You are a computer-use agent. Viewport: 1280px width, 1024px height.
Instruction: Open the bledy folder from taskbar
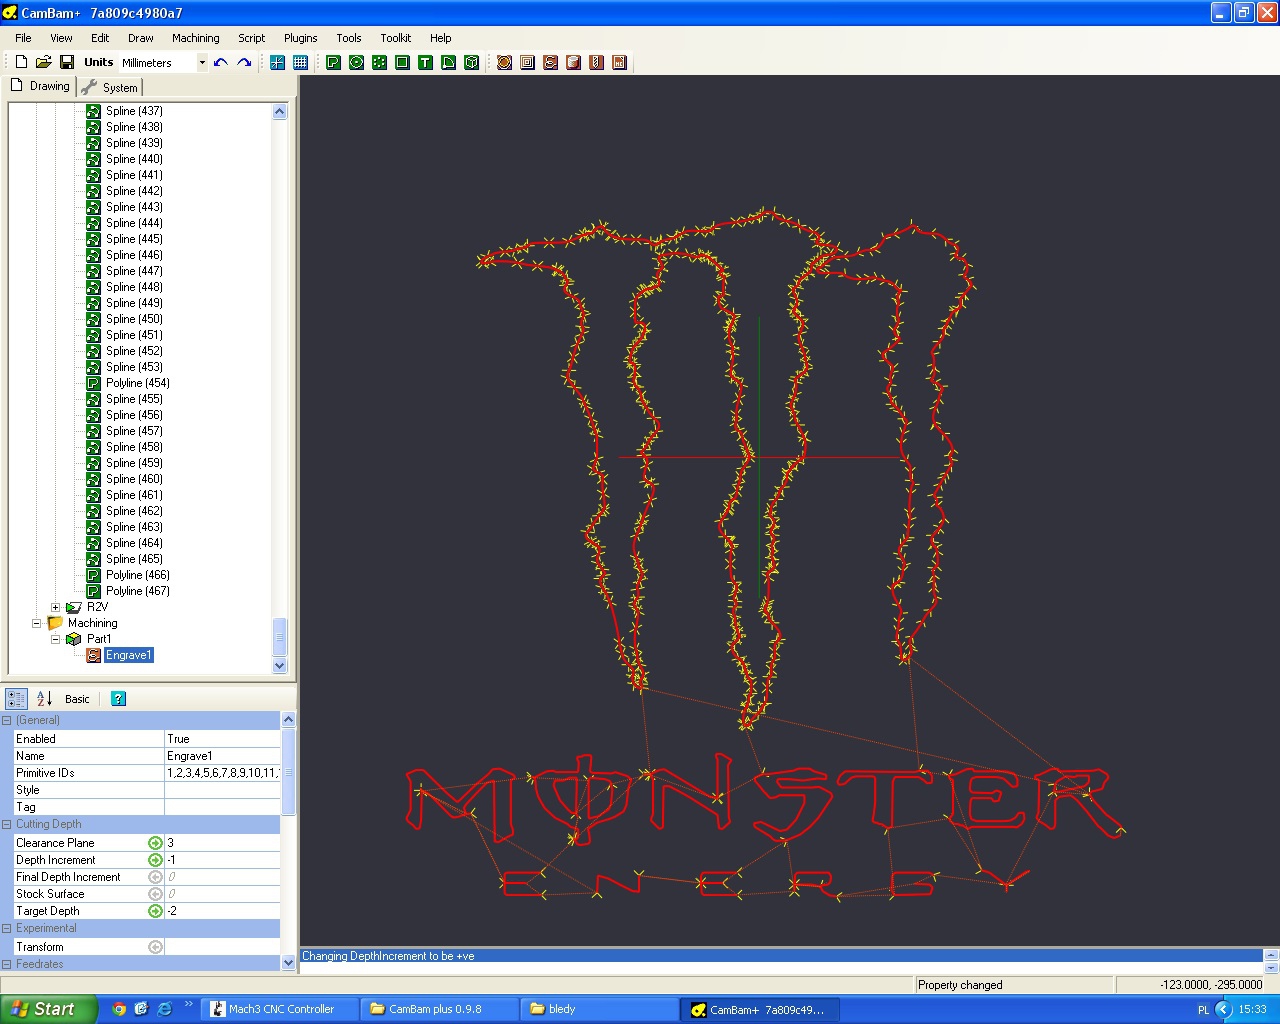click(x=600, y=1009)
